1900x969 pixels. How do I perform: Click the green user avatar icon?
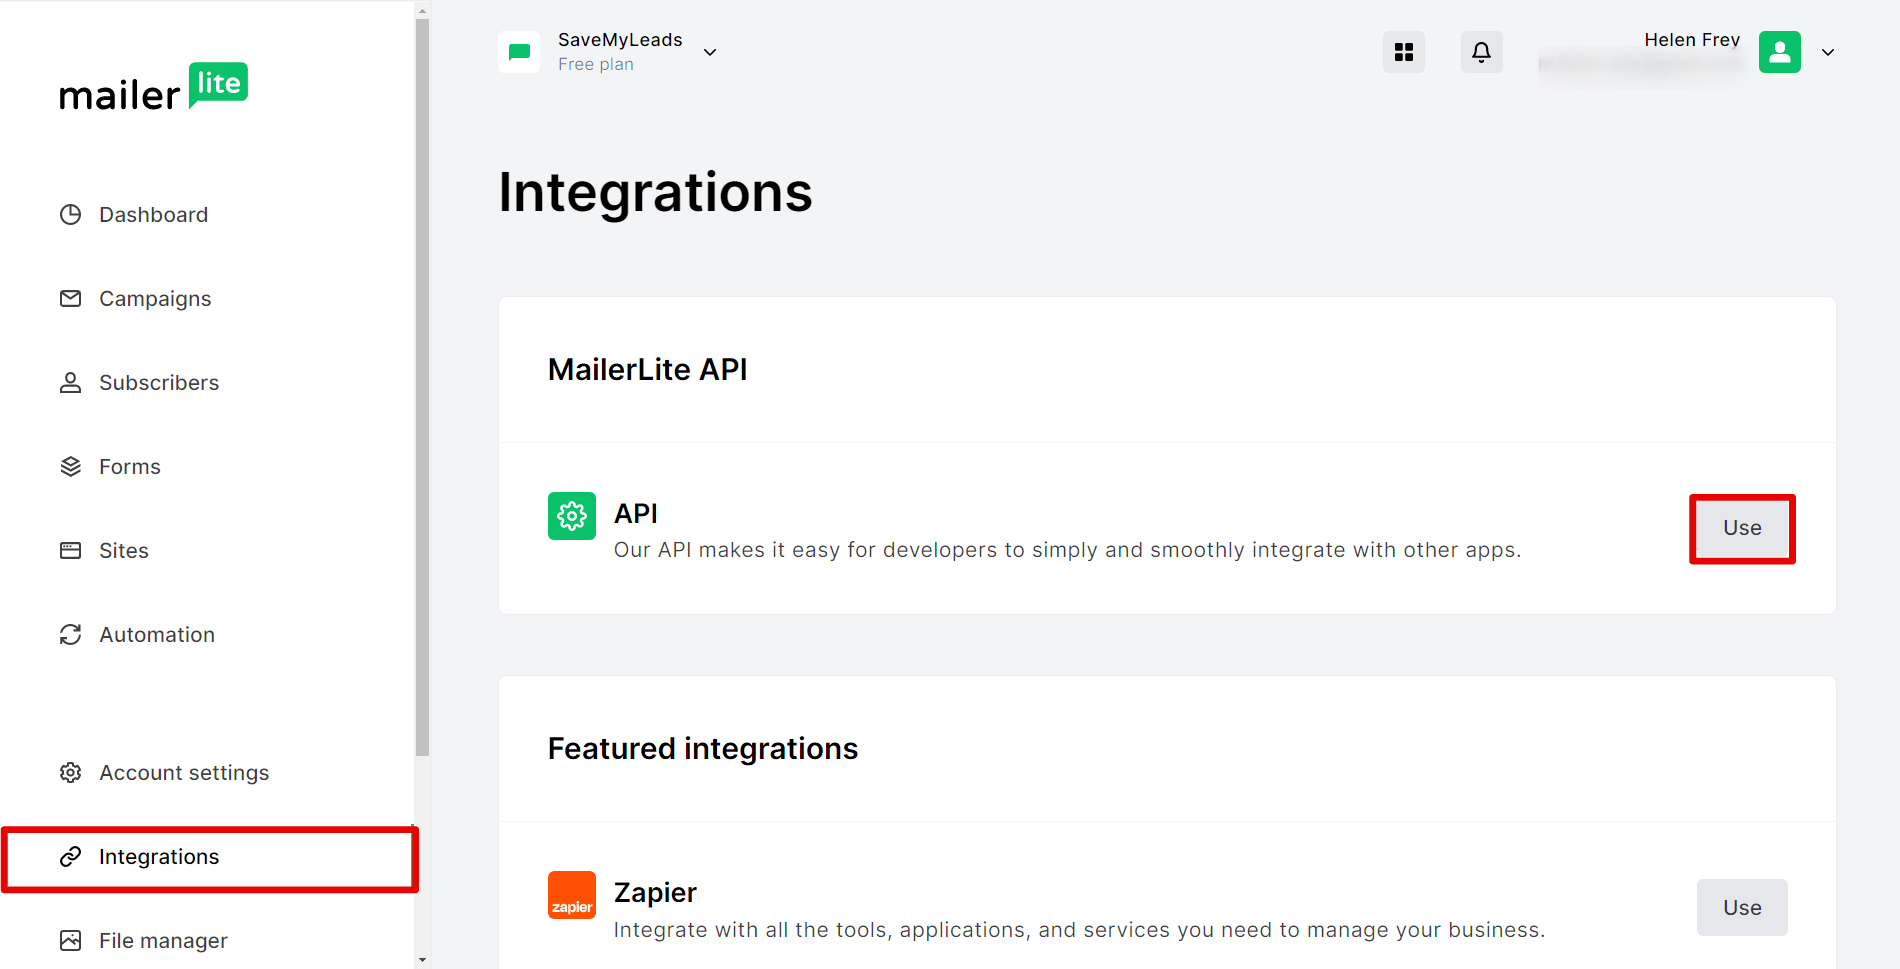1780,52
